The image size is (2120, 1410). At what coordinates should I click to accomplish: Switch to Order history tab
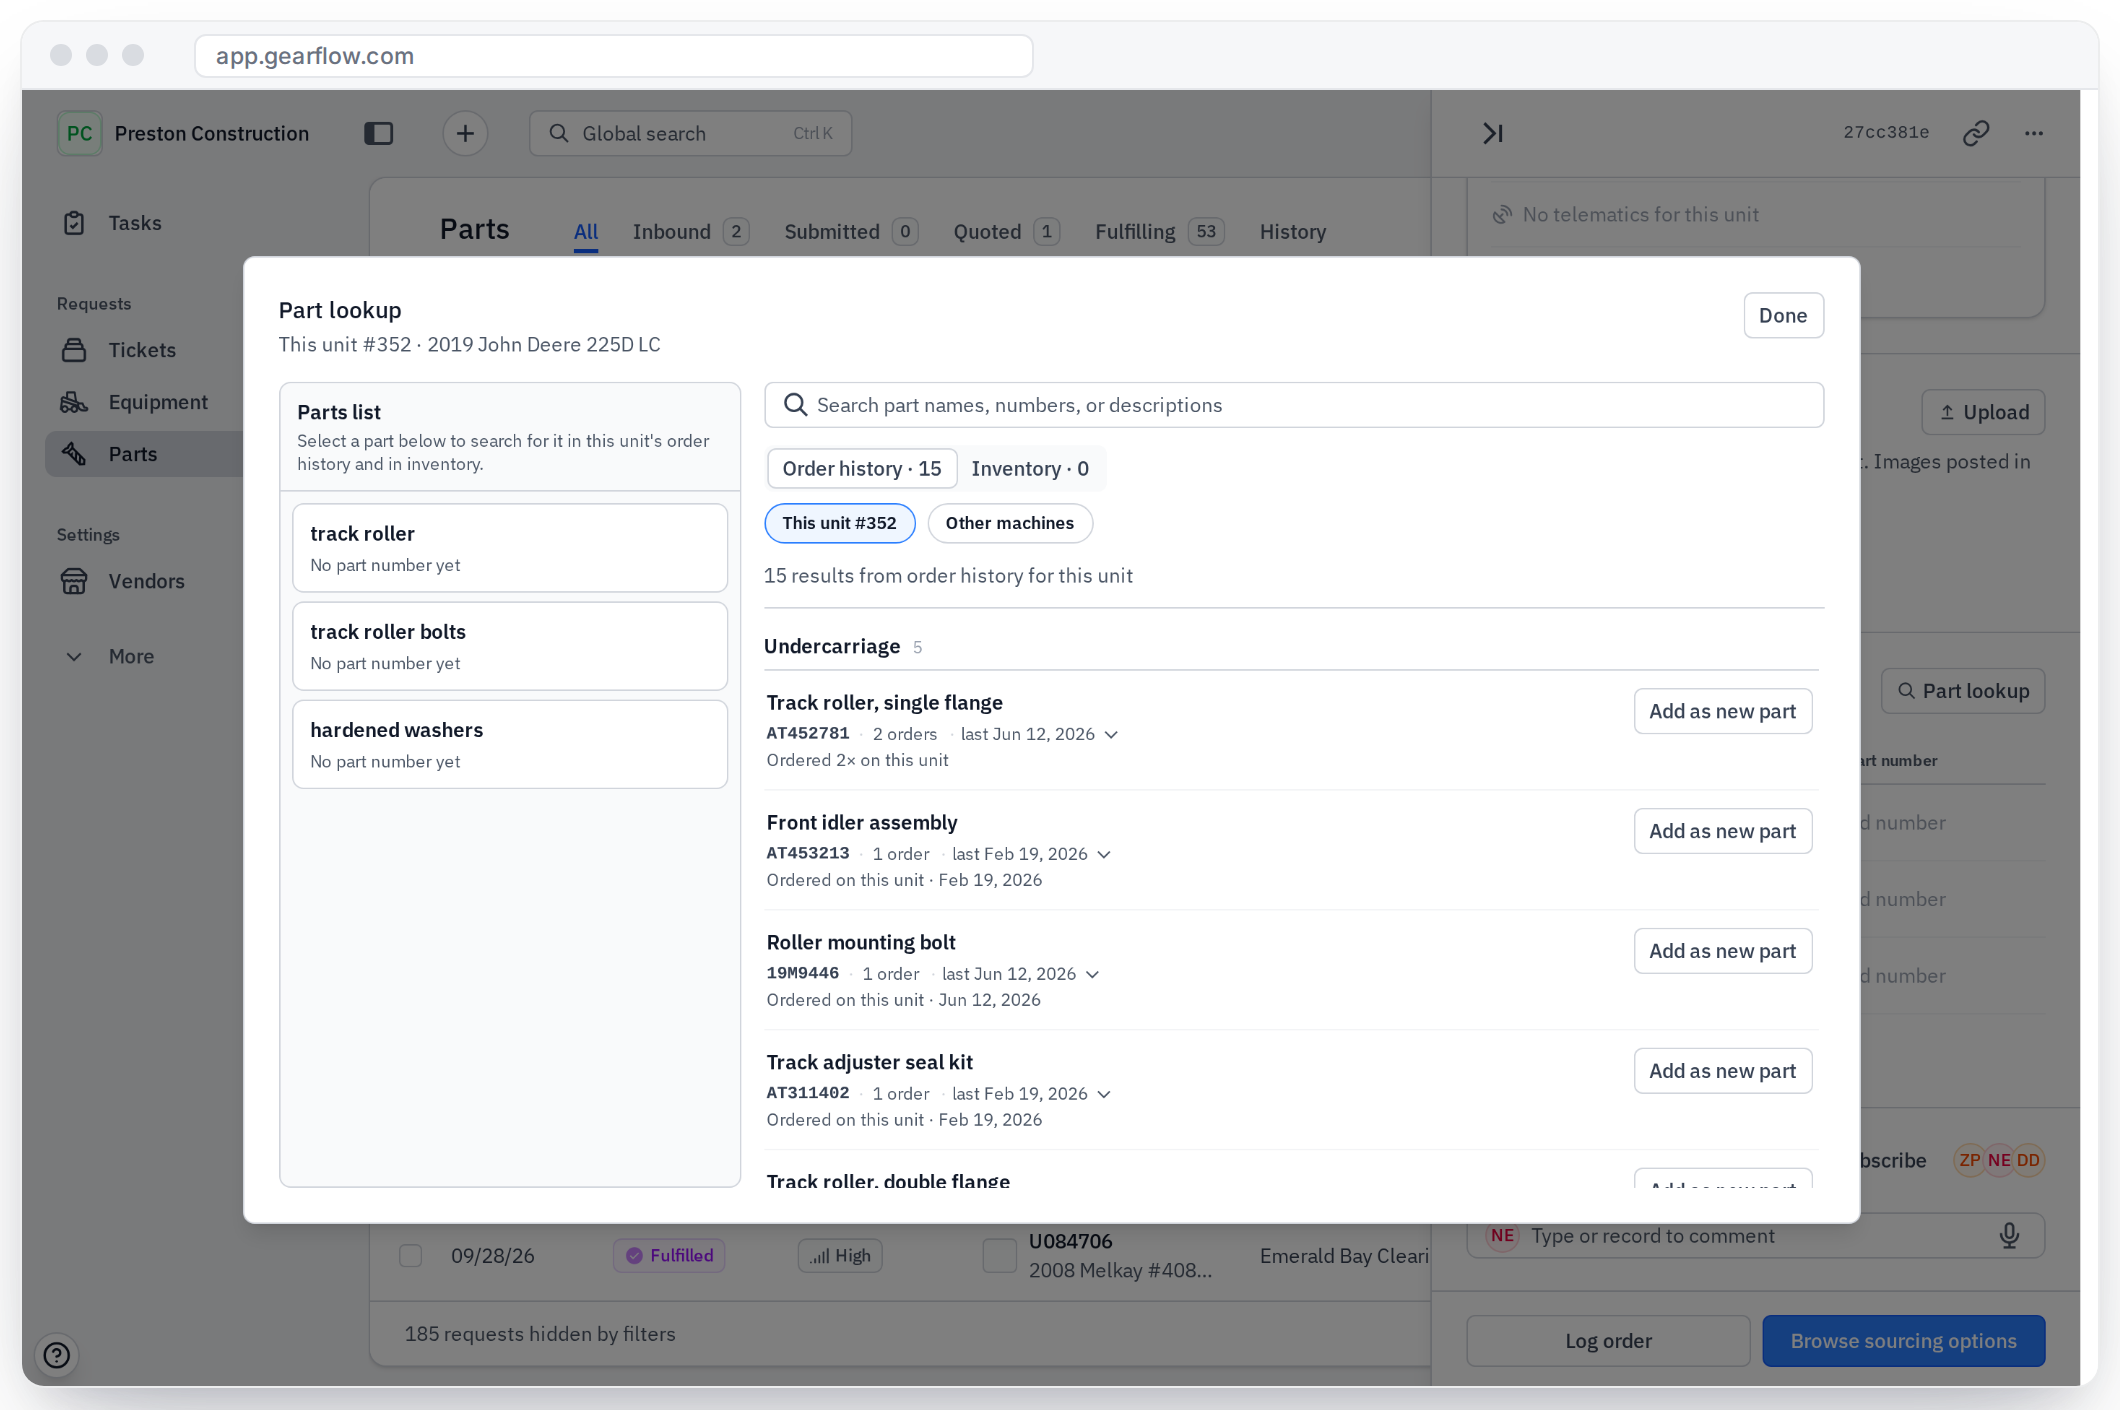click(x=861, y=469)
